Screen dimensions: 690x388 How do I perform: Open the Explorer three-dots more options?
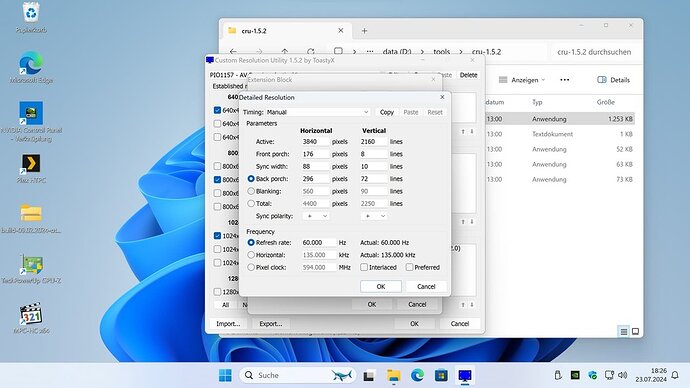565,80
